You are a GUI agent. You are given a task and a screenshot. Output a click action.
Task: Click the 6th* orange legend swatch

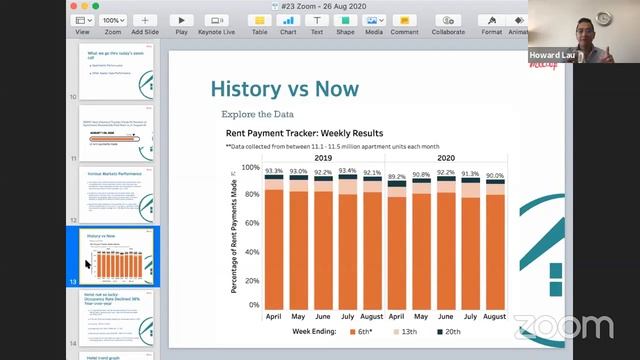[353, 332]
